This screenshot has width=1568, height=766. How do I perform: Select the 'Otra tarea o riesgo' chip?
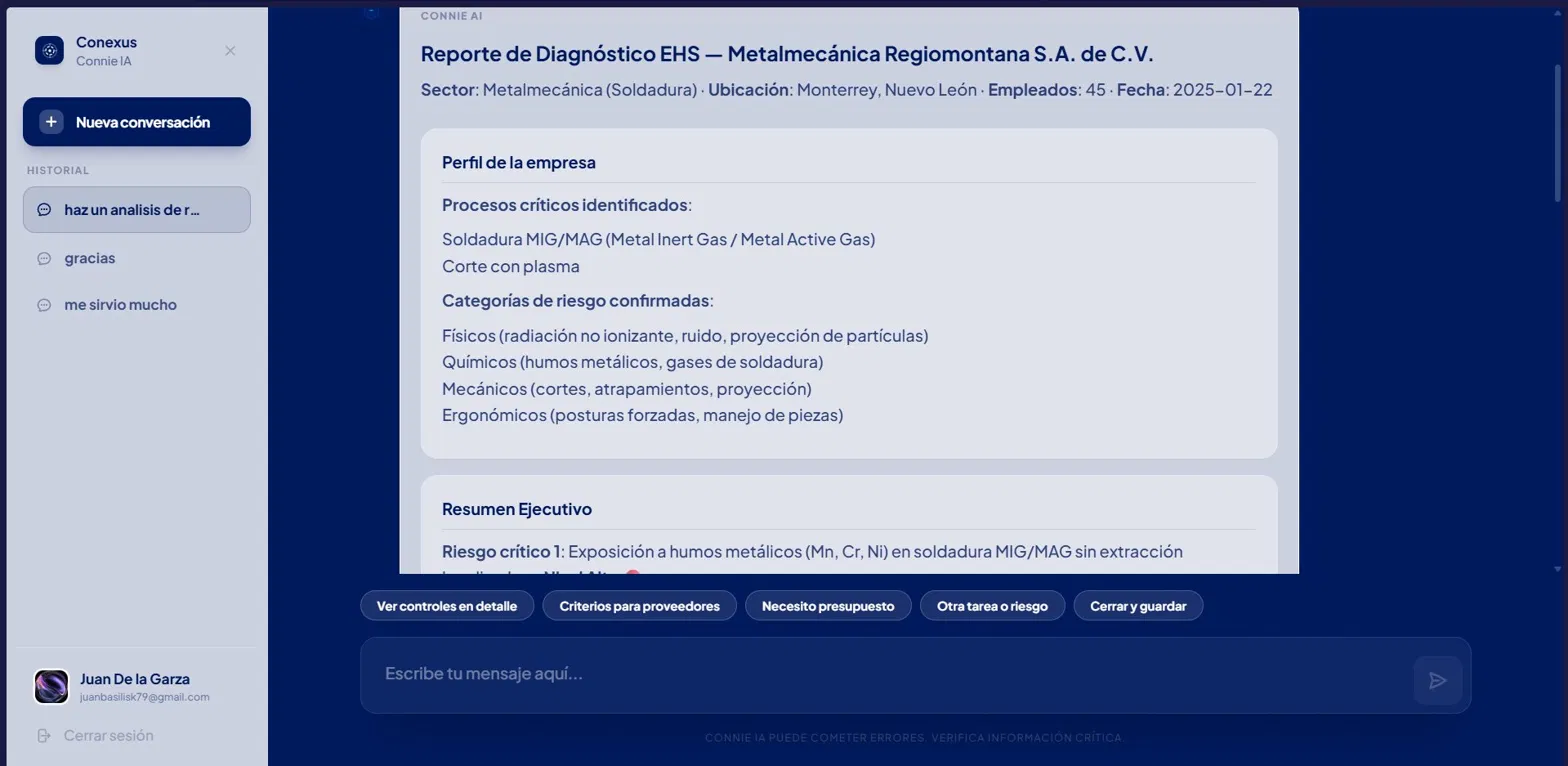tap(992, 606)
